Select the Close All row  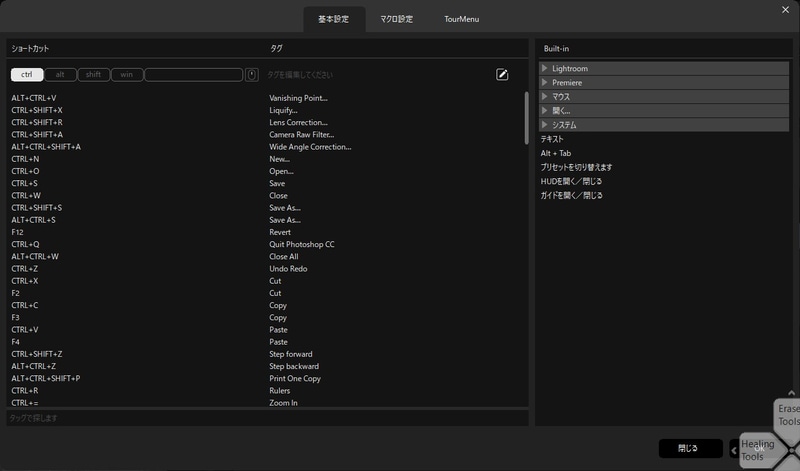click(265, 257)
